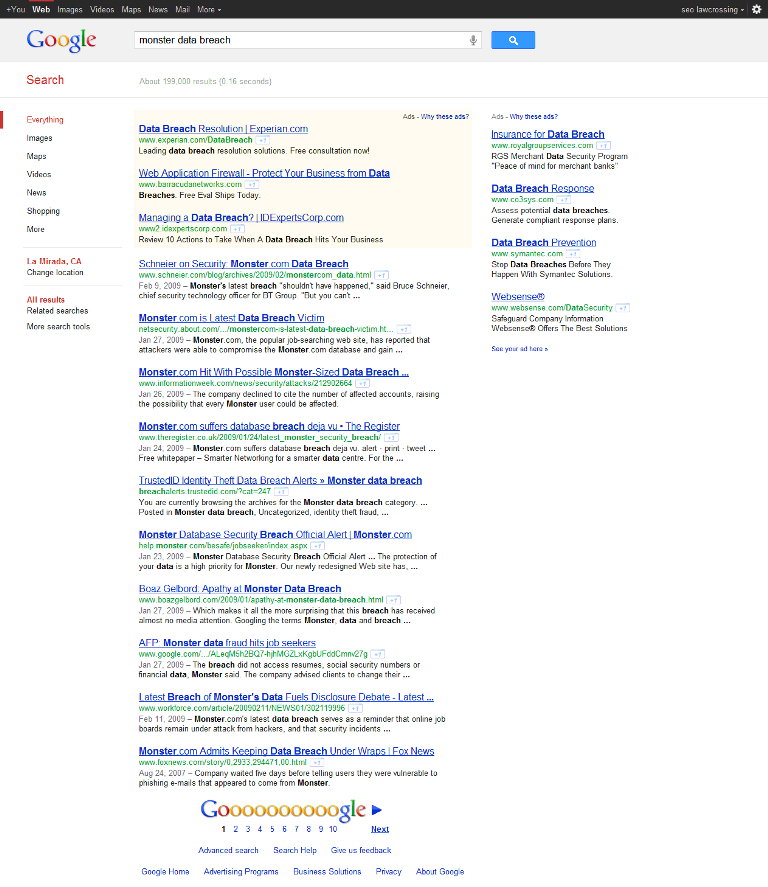This screenshot has height=887, width=768.
Task: Click the blue next-page arrow
Action: 377,810
